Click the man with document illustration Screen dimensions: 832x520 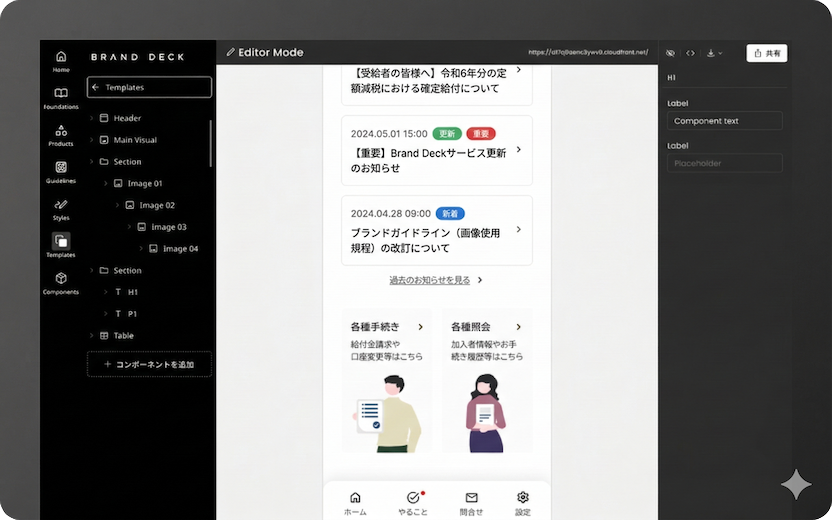click(x=387, y=413)
